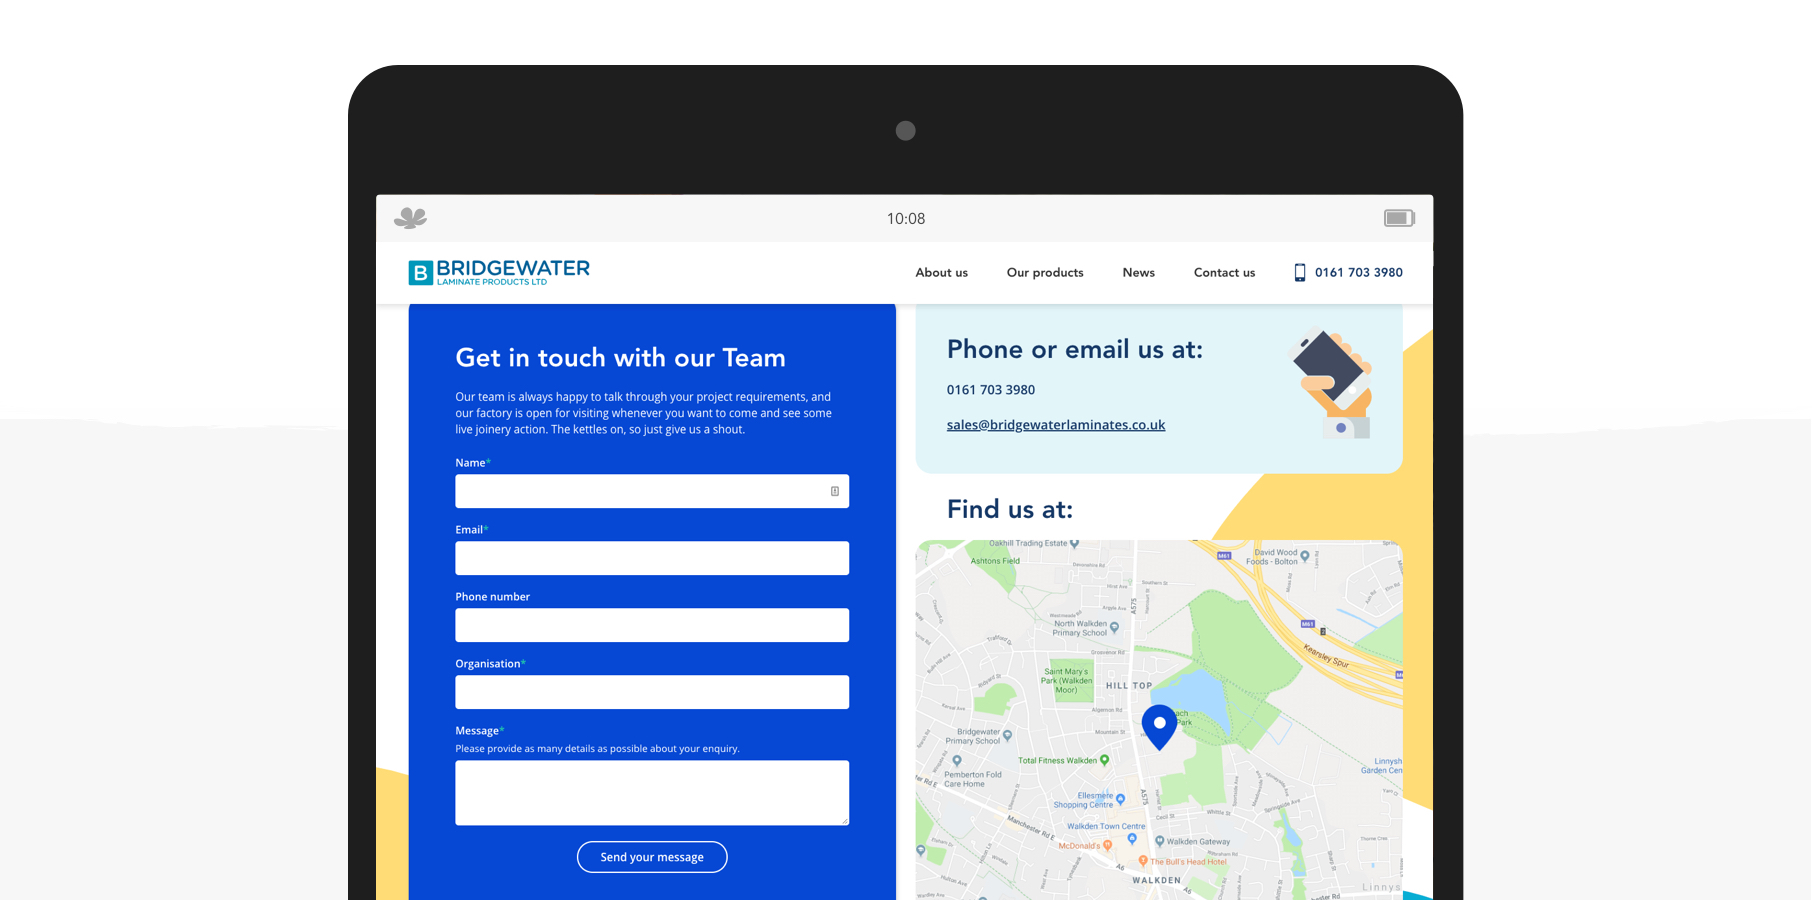Click HILL TOP label on map
Viewport: 1812px width, 900px height.
point(1129,686)
